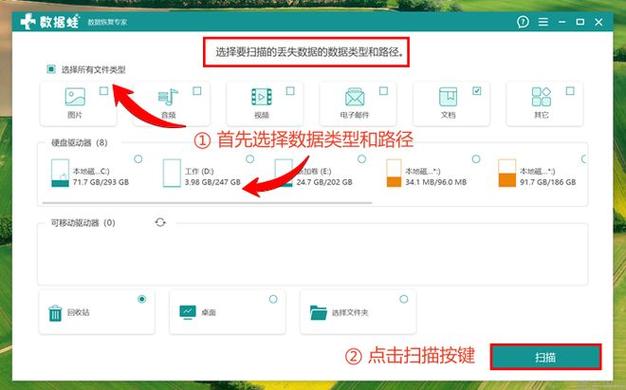Check the 电子邮件 file type checkbox
Image resolution: width=626 pixels, height=390 pixels.
click(383, 91)
